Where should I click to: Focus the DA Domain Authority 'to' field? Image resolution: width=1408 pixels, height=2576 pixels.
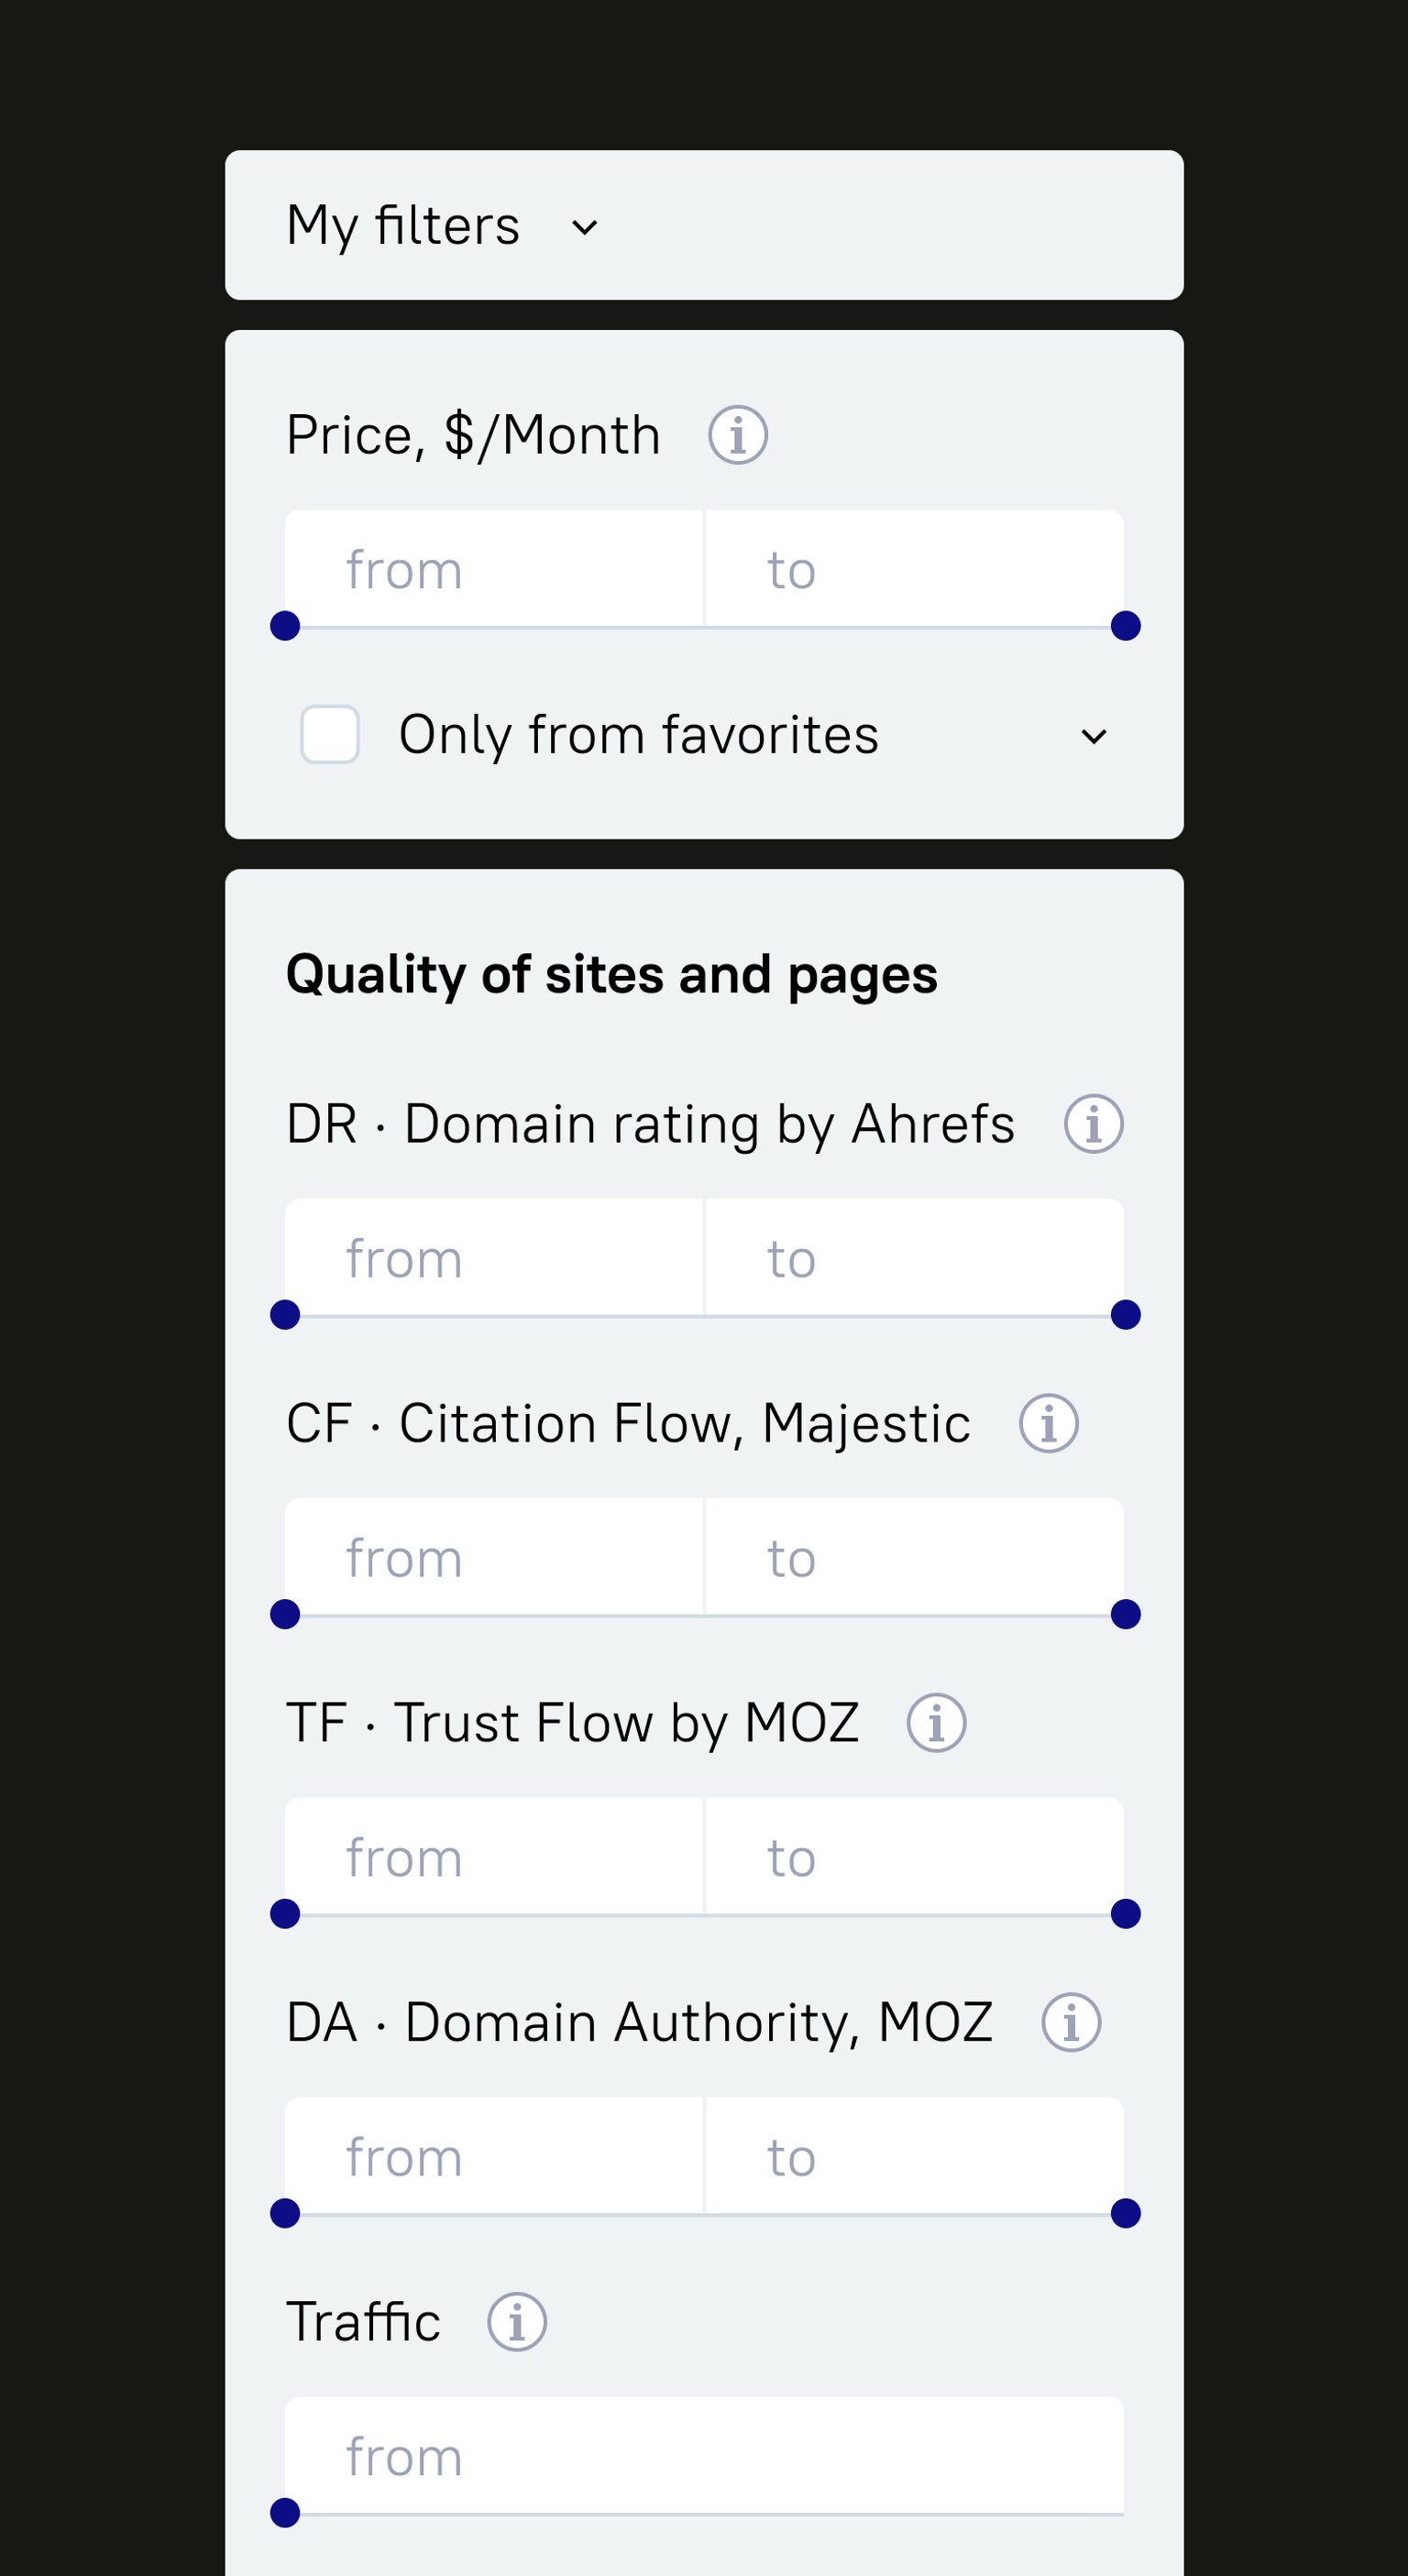point(914,2157)
